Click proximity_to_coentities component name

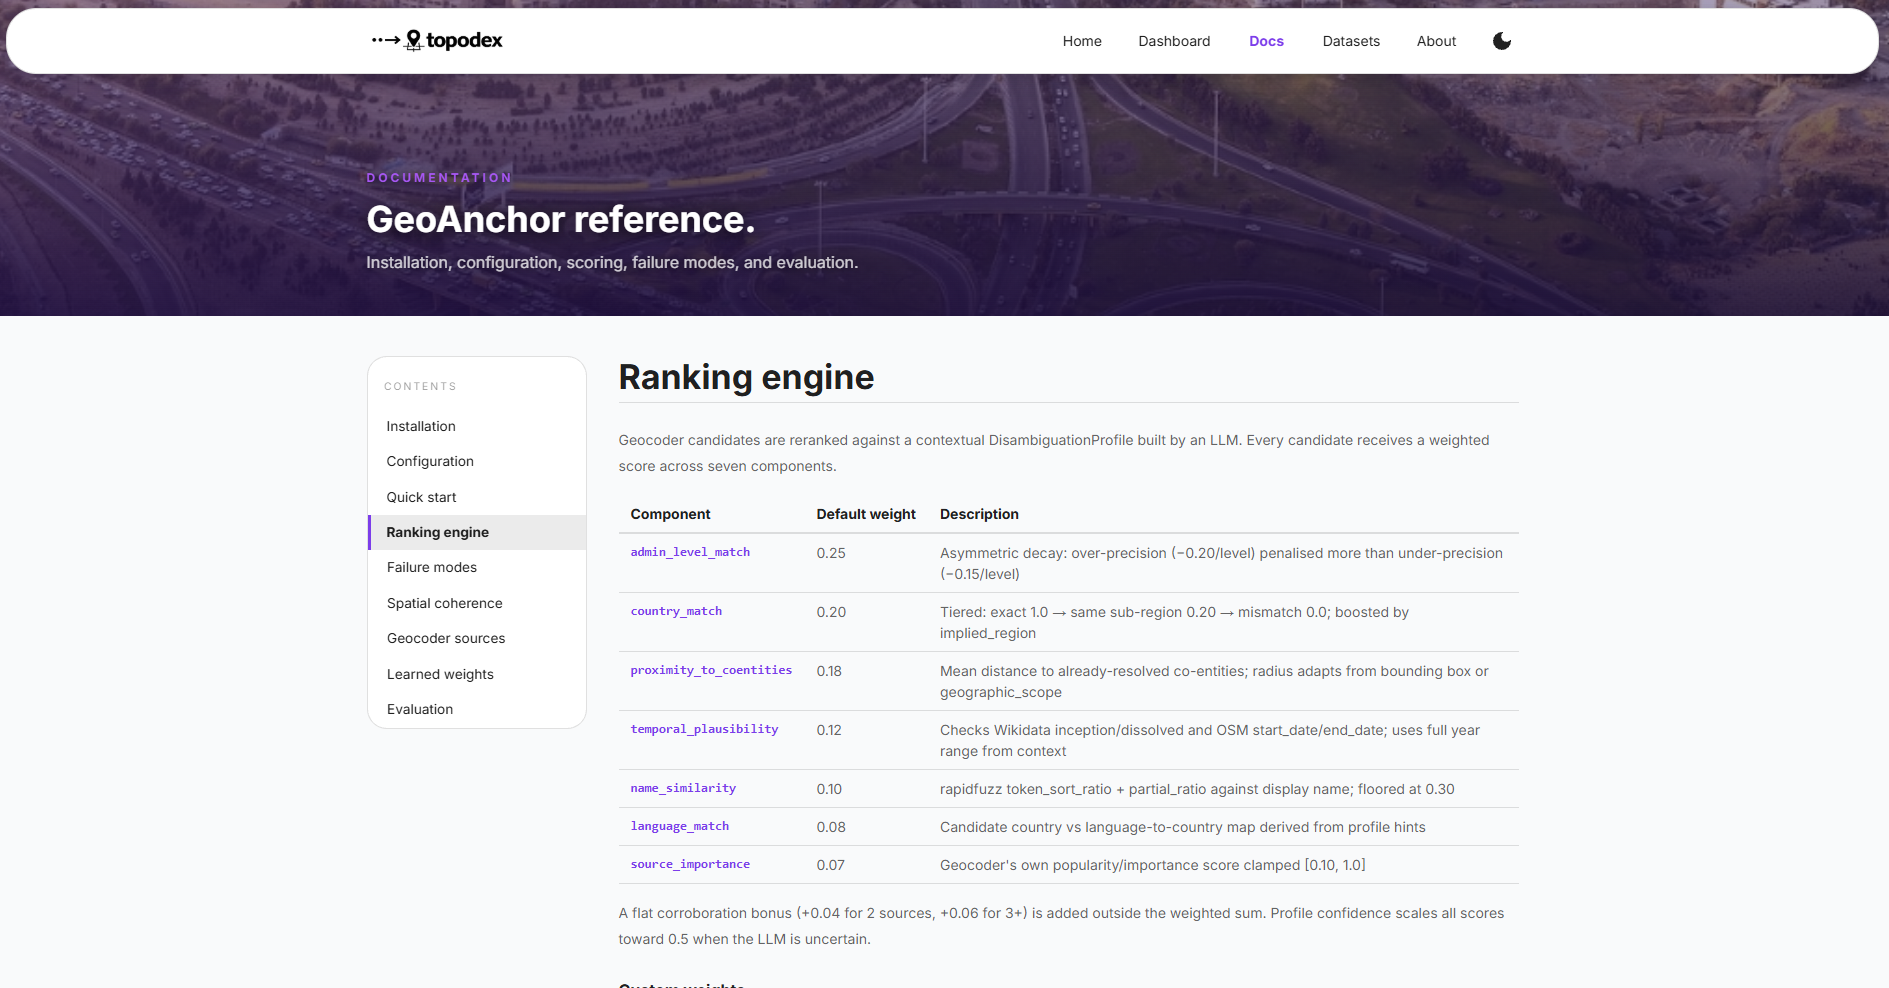pyautogui.click(x=711, y=670)
